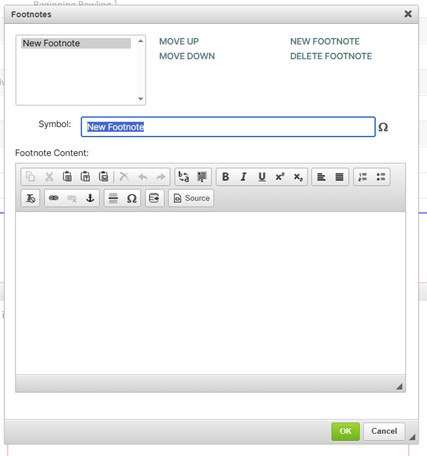Remove formatting with the clear format icon
Image resolution: width=427 pixels, height=456 pixels.
click(x=30, y=198)
